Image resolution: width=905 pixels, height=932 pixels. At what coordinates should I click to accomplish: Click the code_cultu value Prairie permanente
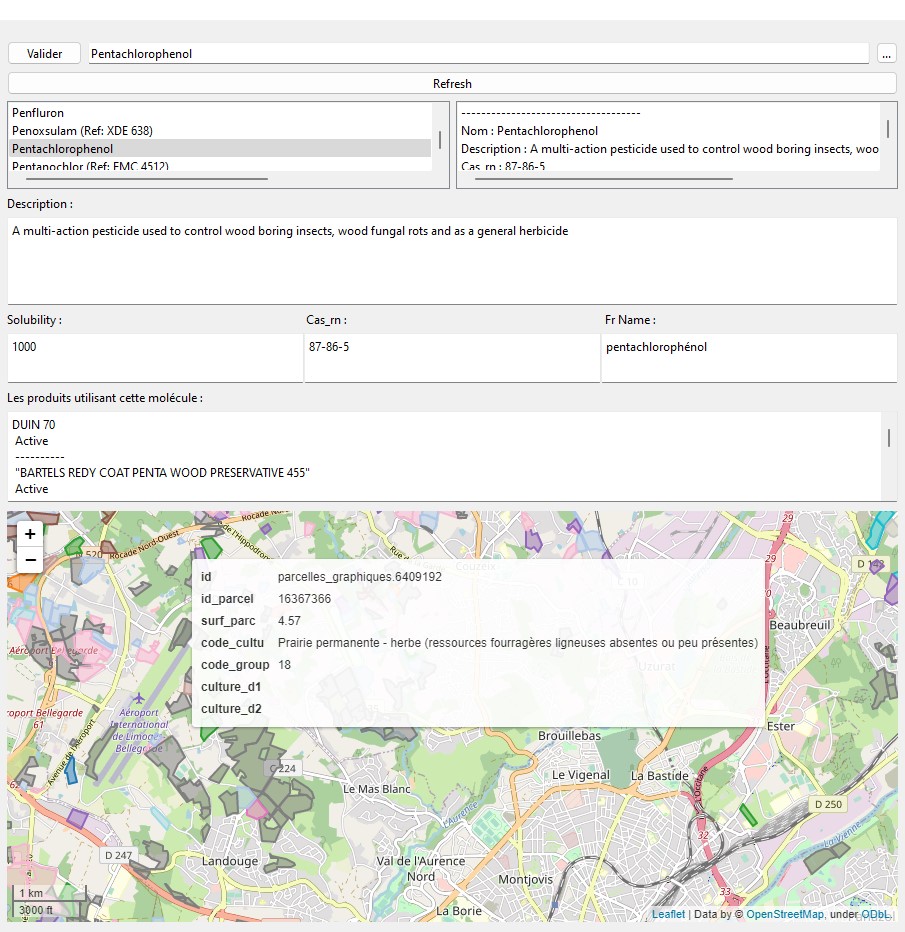(x=518, y=643)
